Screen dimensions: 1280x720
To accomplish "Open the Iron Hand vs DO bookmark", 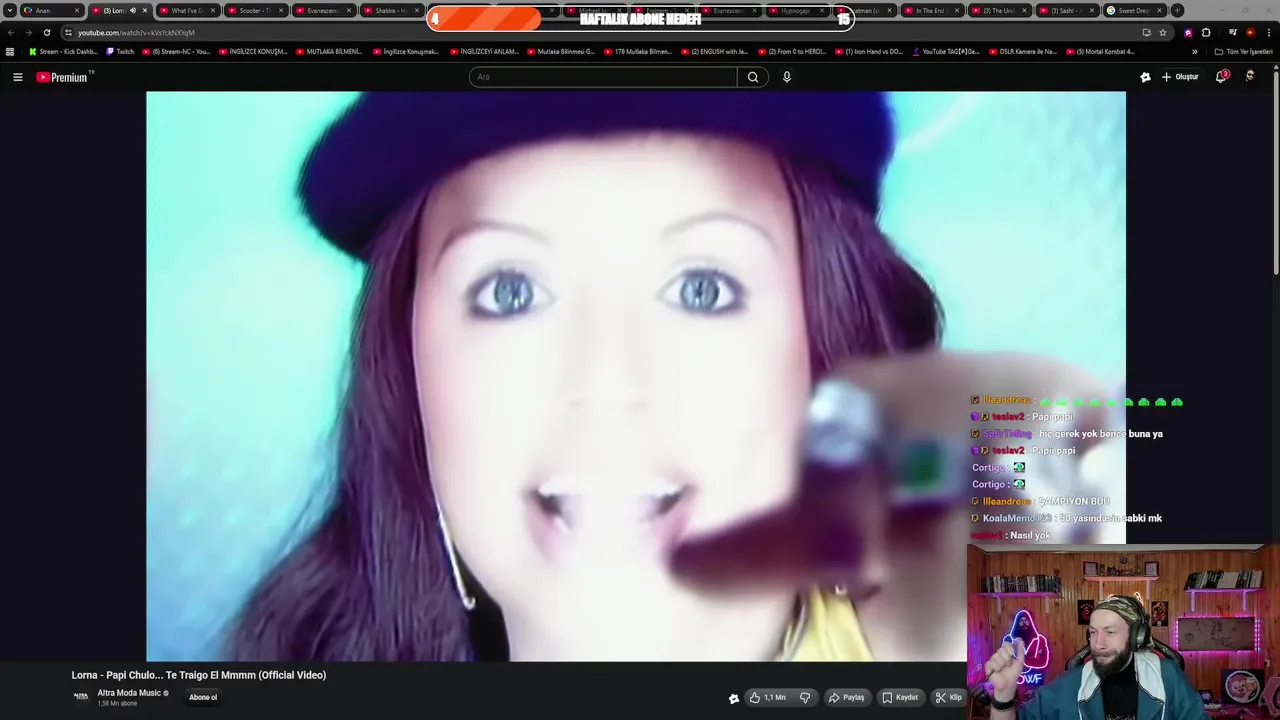I will 869,51.
